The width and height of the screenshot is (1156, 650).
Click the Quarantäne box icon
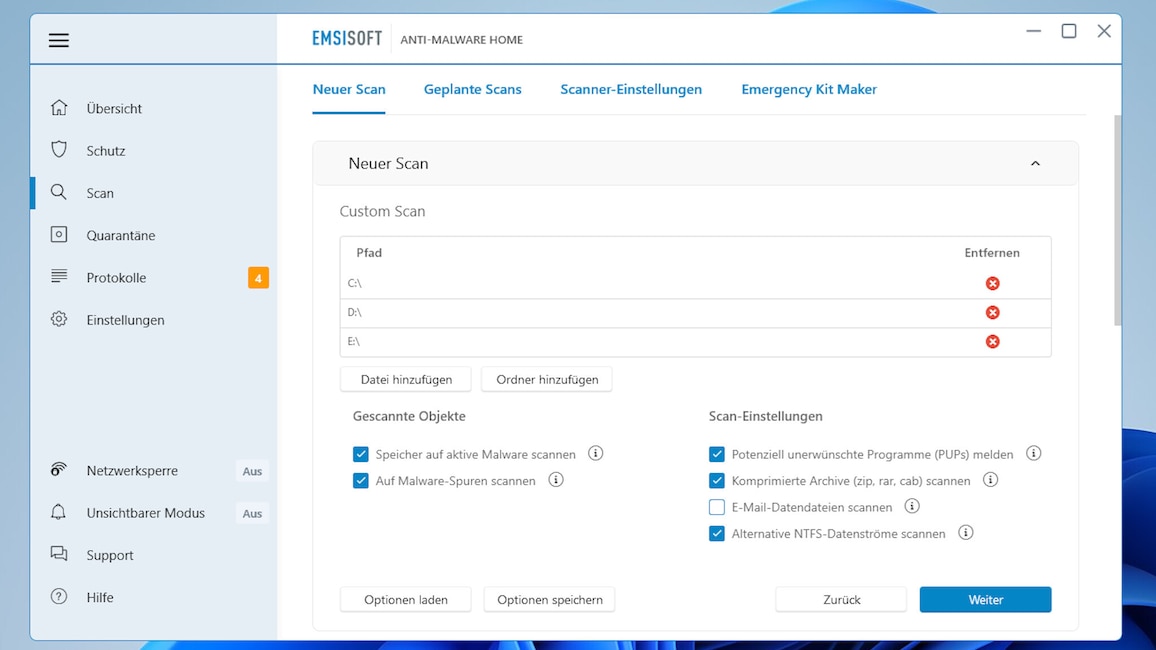[x=59, y=234]
